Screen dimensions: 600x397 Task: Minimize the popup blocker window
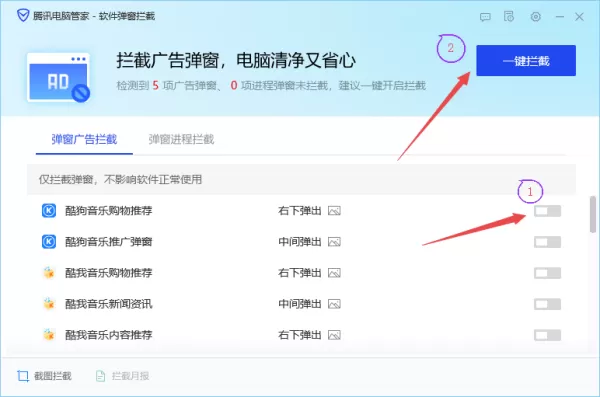[560, 17]
